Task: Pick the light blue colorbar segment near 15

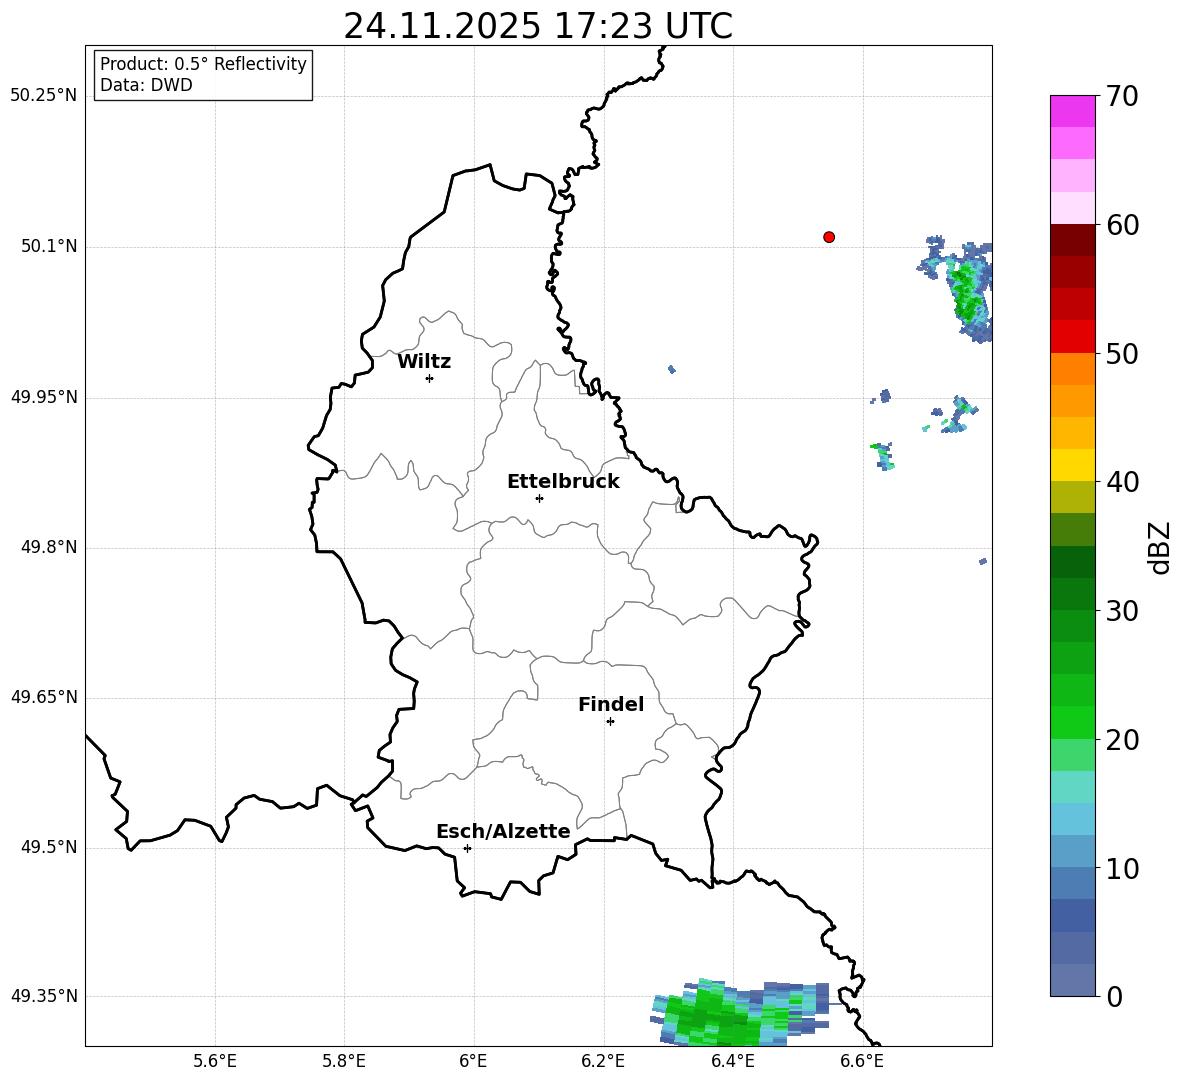Action: click(x=1072, y=819)
